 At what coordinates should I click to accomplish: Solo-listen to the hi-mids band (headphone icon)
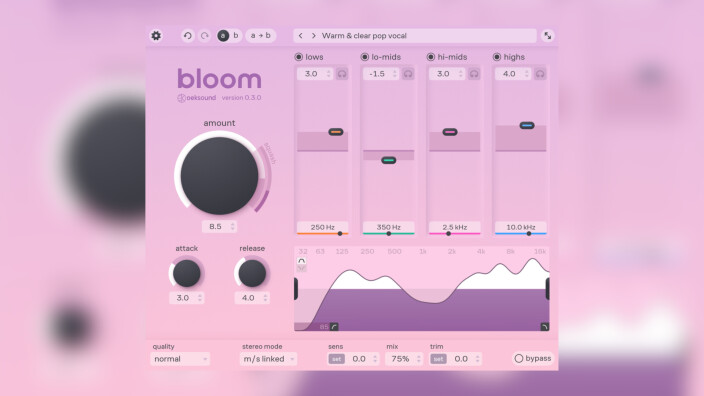point(474,74)
